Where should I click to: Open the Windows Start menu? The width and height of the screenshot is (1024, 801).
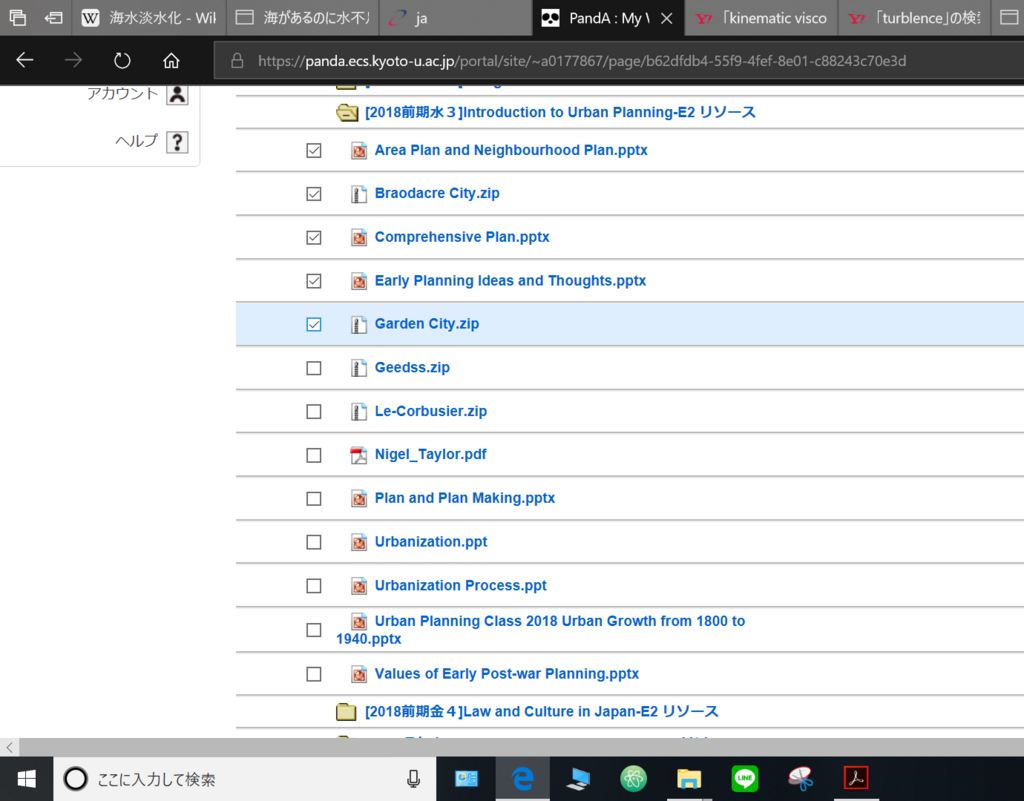click(x=26, y=779)
